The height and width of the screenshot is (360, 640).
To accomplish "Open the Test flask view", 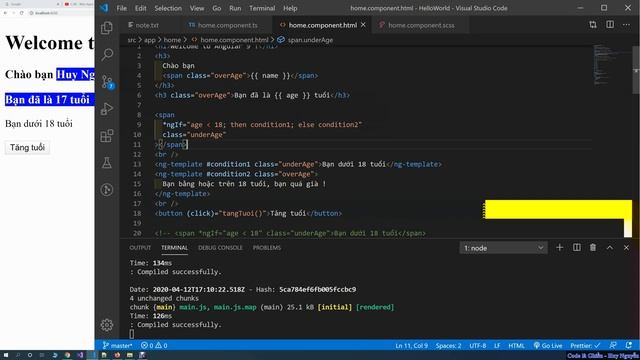I will tap(107, 162).
